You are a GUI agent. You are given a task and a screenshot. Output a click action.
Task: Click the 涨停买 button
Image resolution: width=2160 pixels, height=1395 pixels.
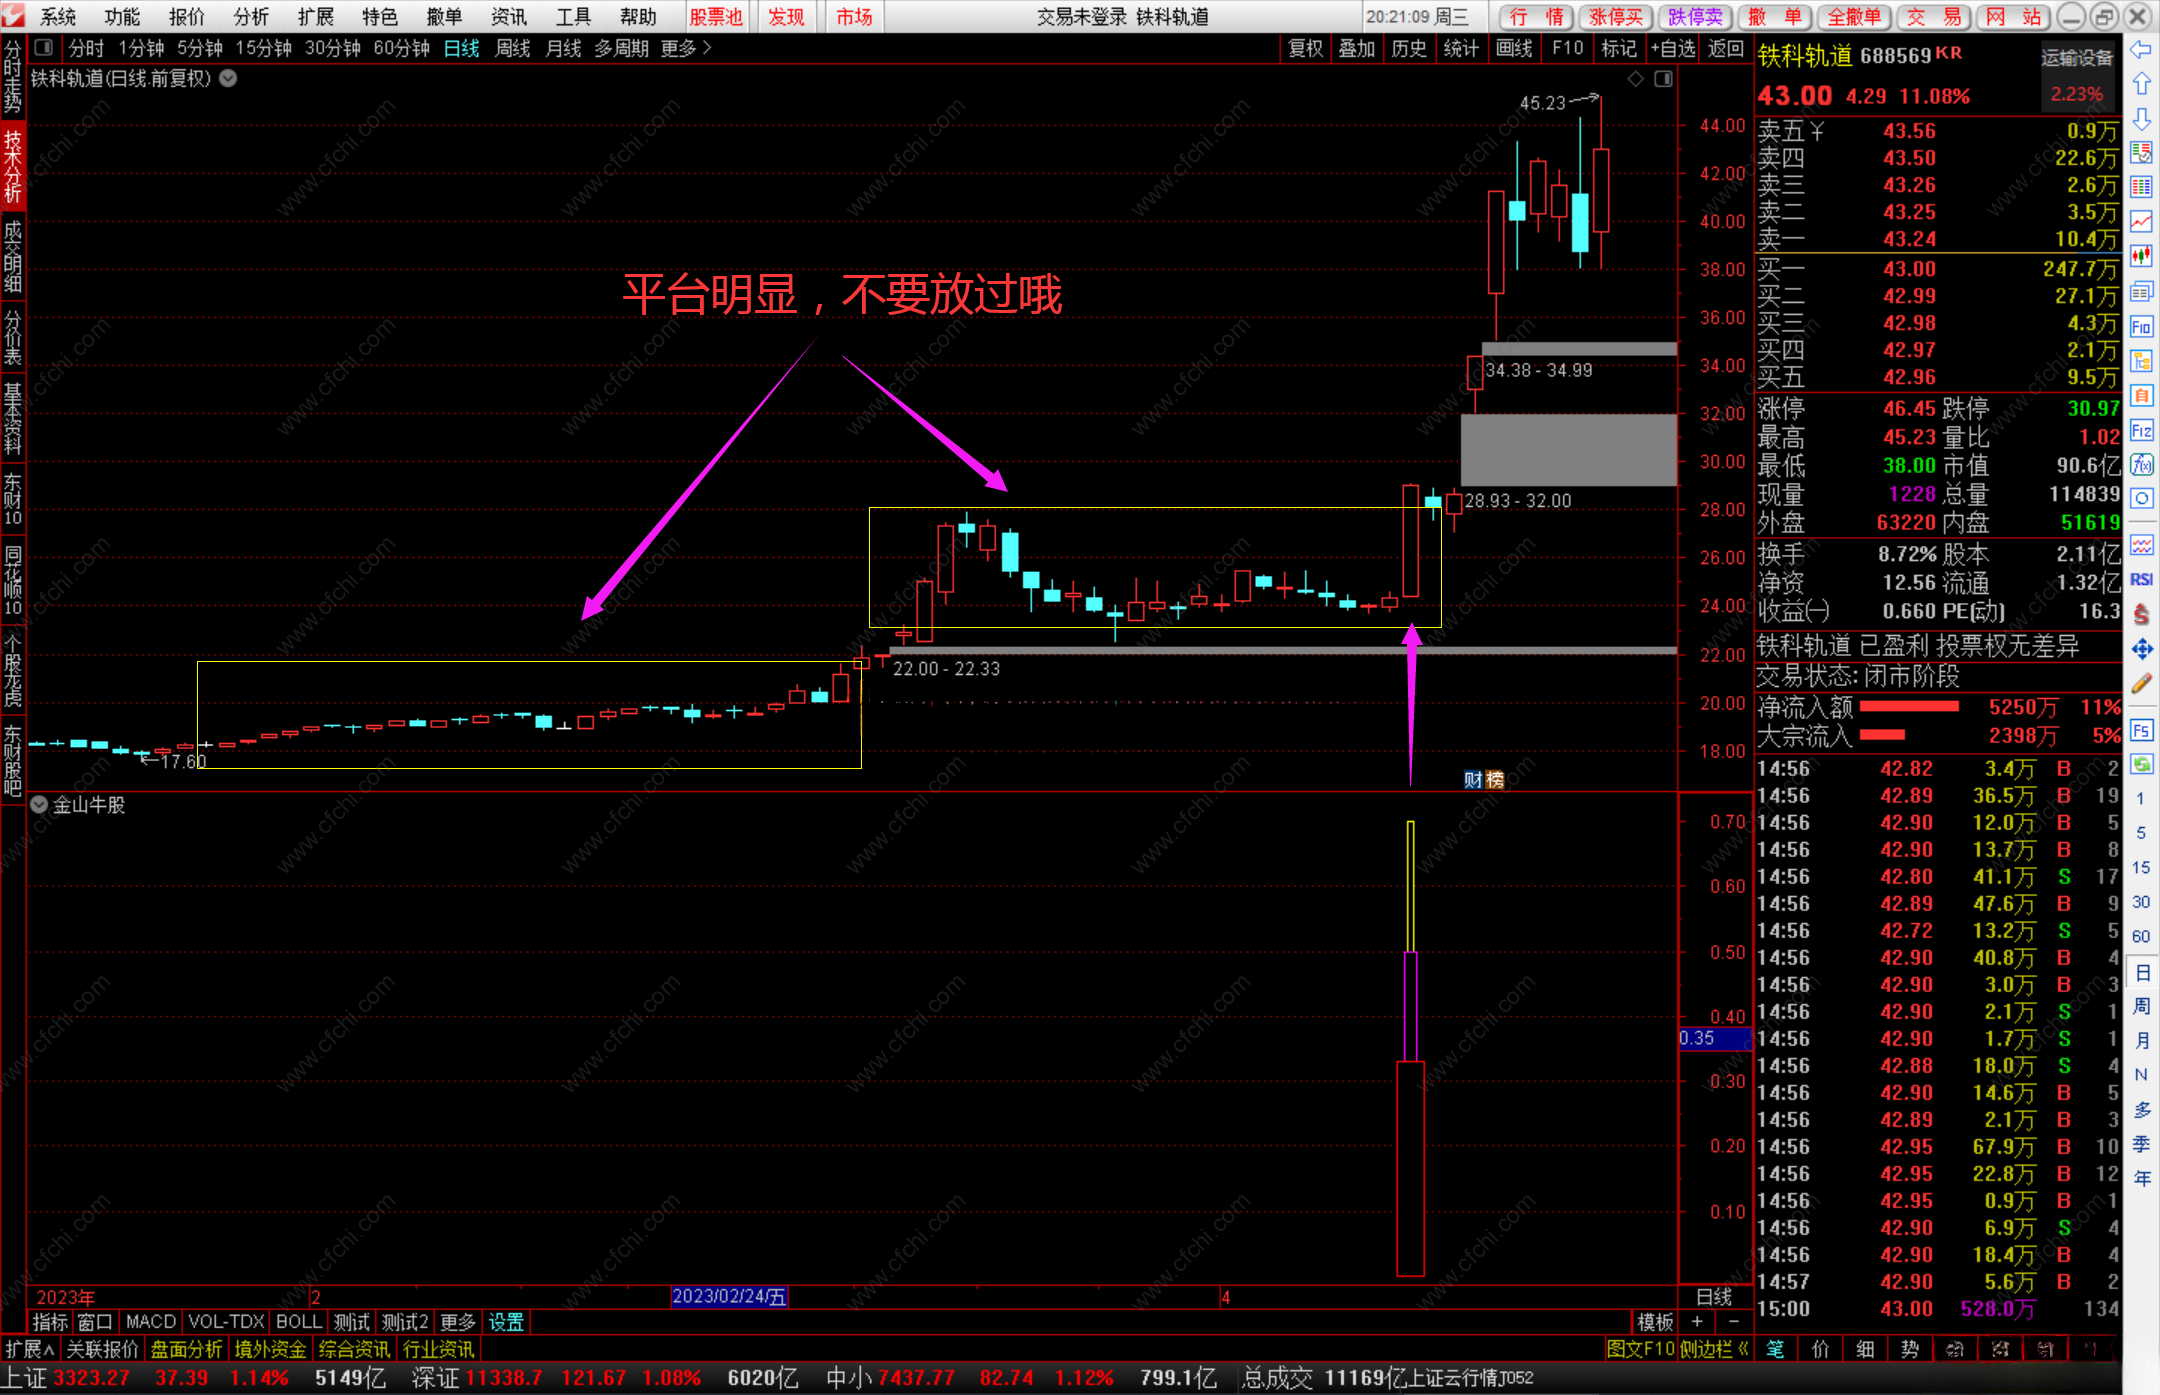(1616, 17)
